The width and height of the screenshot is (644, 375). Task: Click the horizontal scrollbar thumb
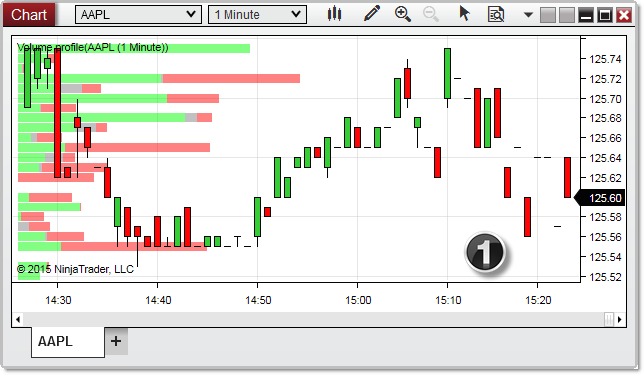coord(609,319)
